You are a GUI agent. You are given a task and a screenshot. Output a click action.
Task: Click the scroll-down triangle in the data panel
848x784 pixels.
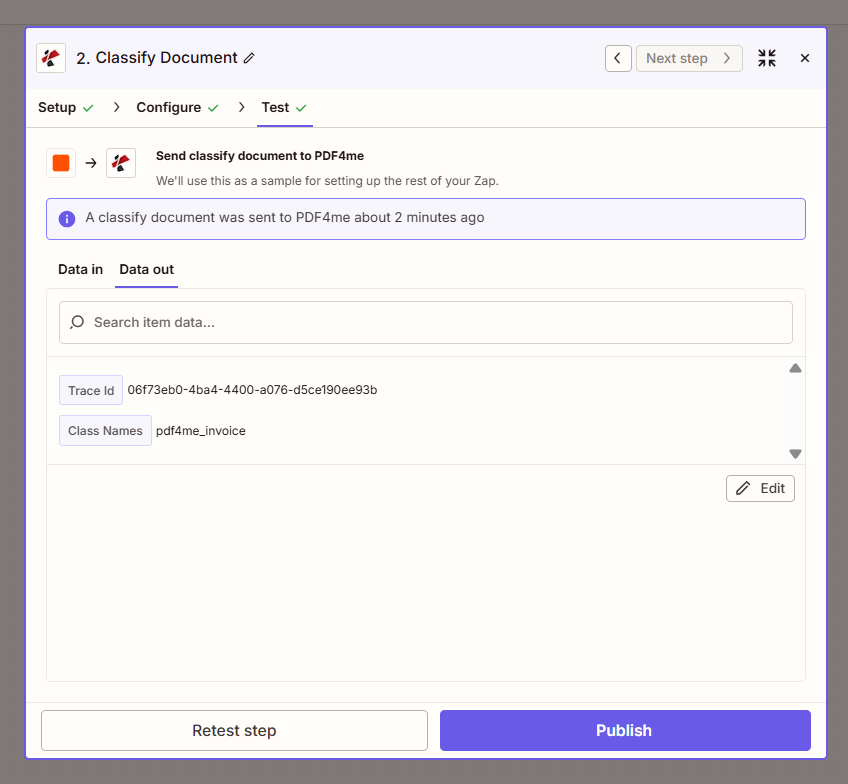tap(795, 454)
